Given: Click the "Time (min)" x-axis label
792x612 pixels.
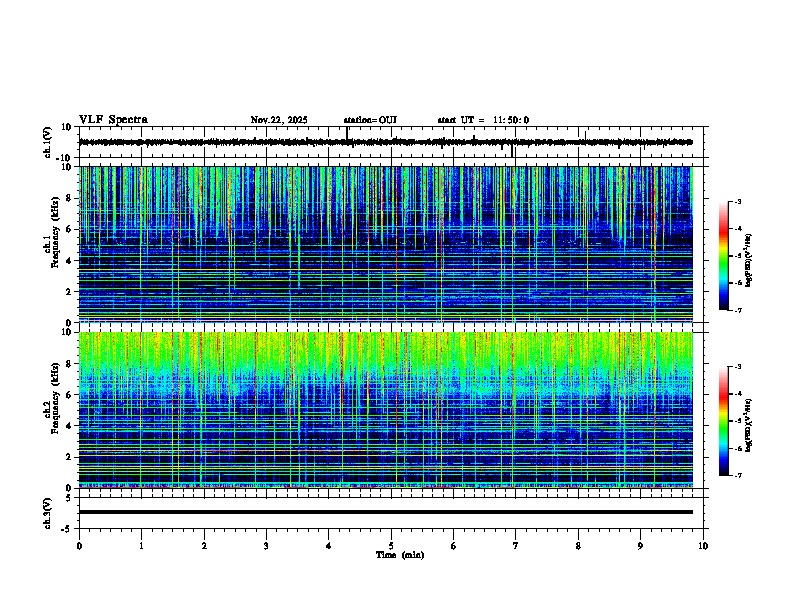Looking at the screenshot, I should coord(400,555).
